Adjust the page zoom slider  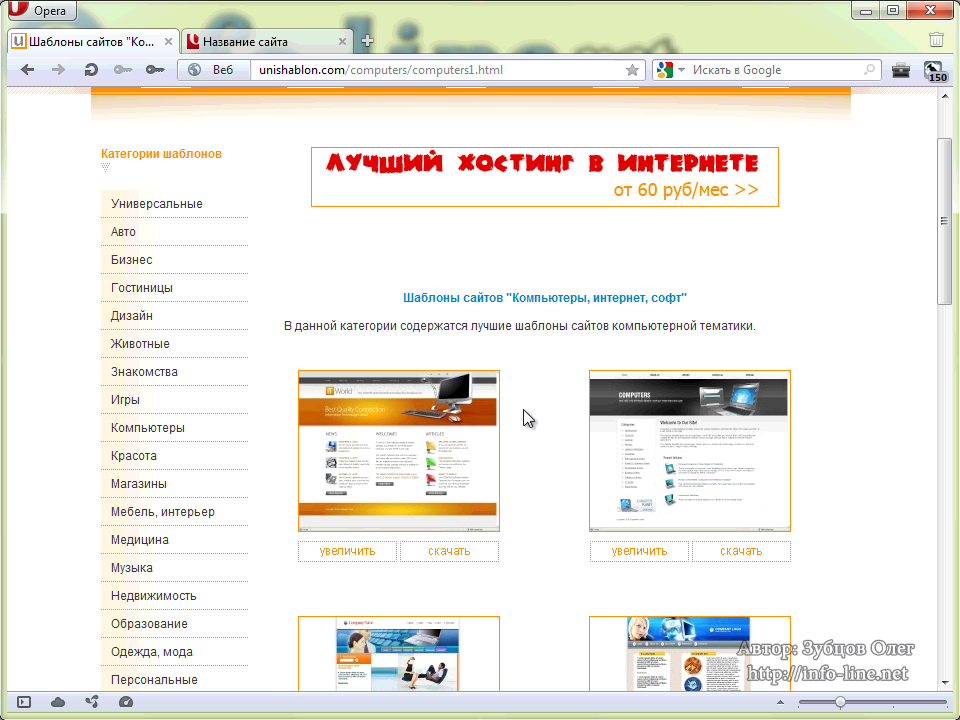click(x=840, y=702)
